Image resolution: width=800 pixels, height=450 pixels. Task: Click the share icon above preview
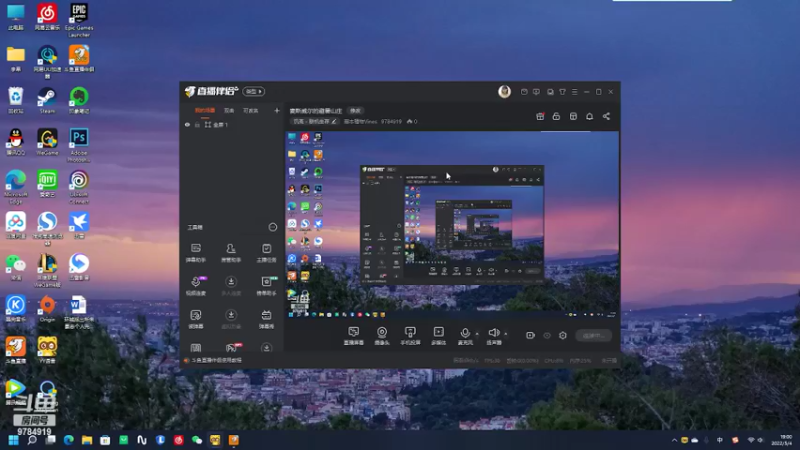pos(606,116)
